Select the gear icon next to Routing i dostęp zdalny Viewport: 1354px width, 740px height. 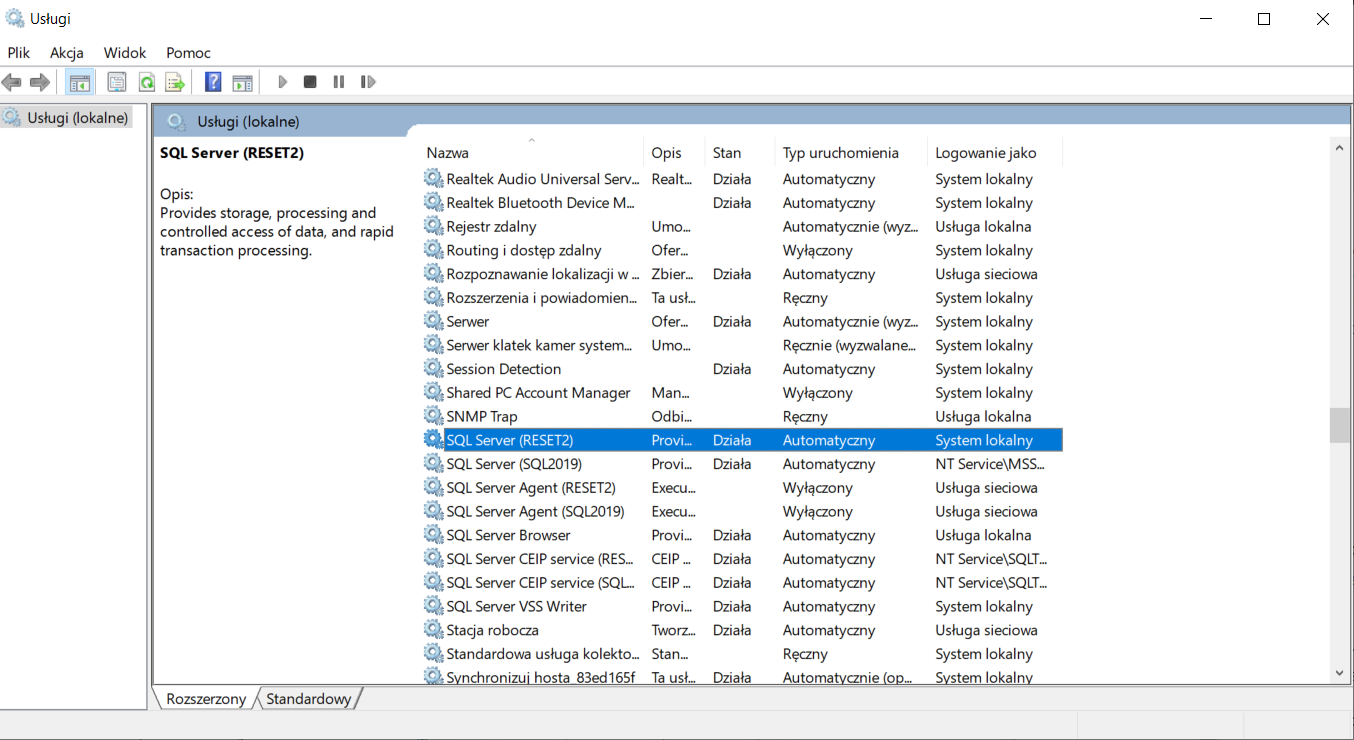[x=433, y=250]
